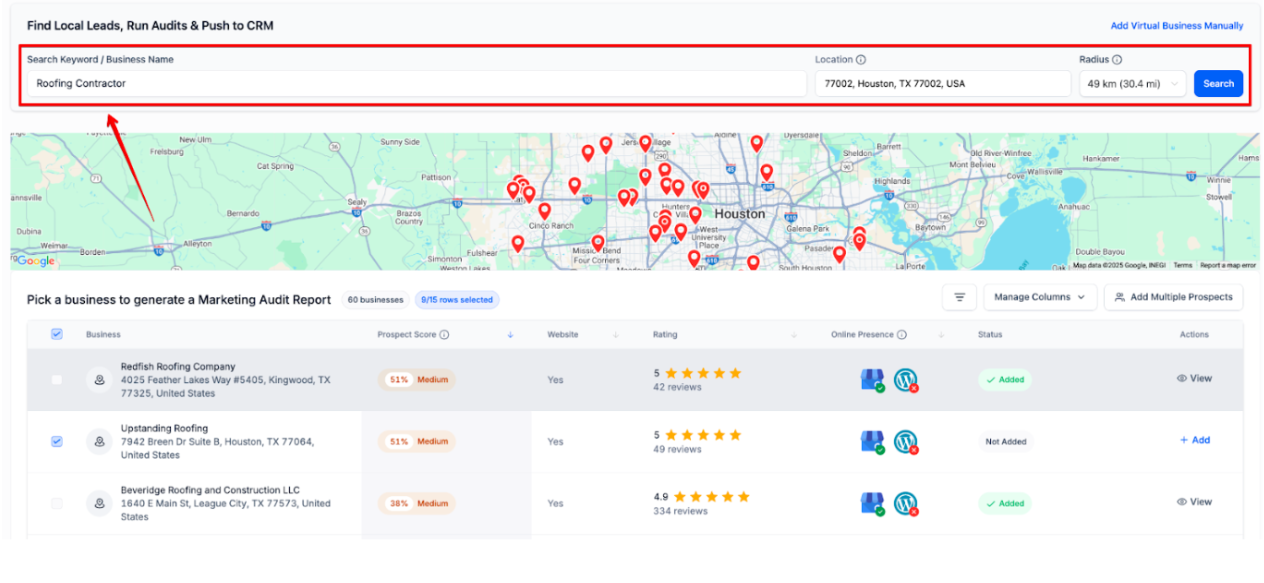Click Google Business icon for Redfish Roofing
Viewport: 1264px width, 583px height.
click(x=872, y=380)
